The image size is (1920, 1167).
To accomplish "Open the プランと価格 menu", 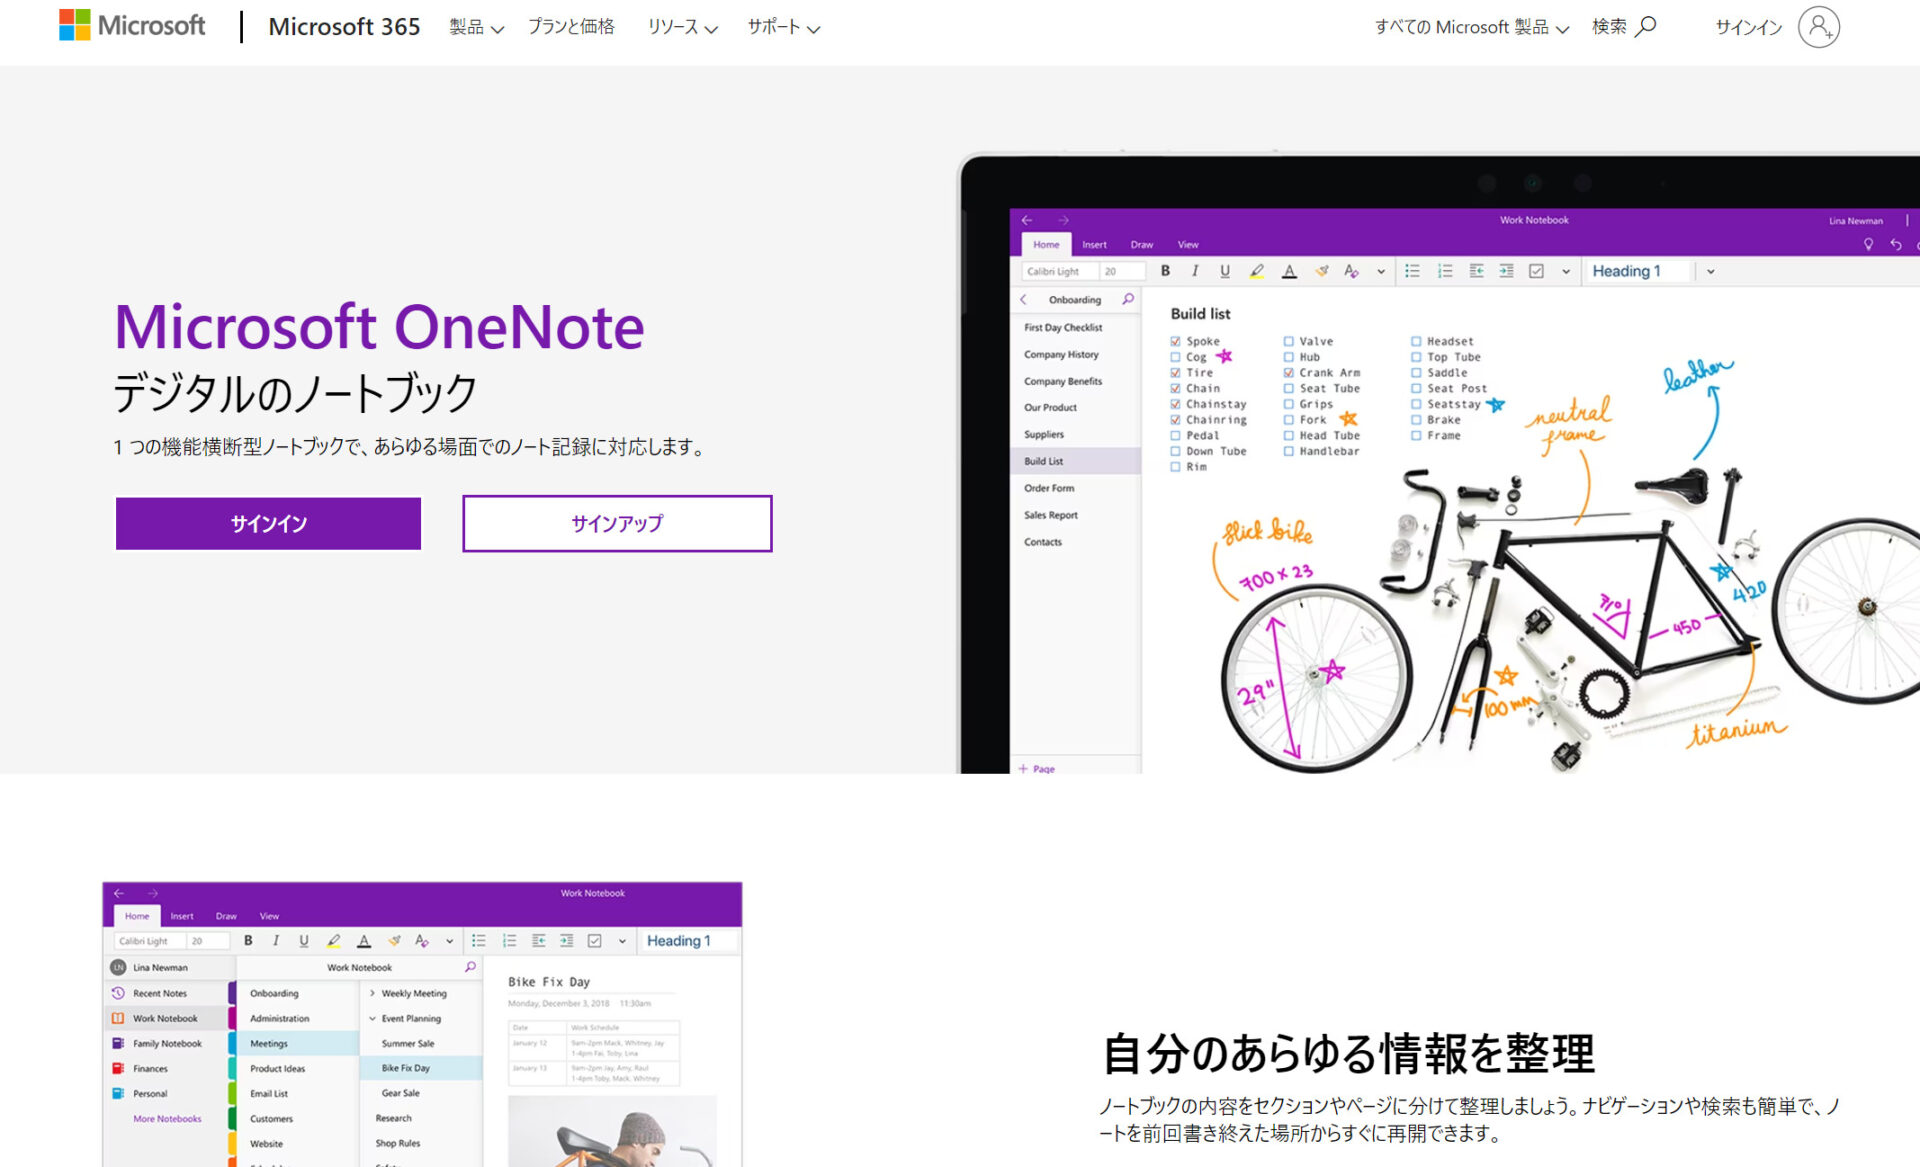I will click(571, 27).
